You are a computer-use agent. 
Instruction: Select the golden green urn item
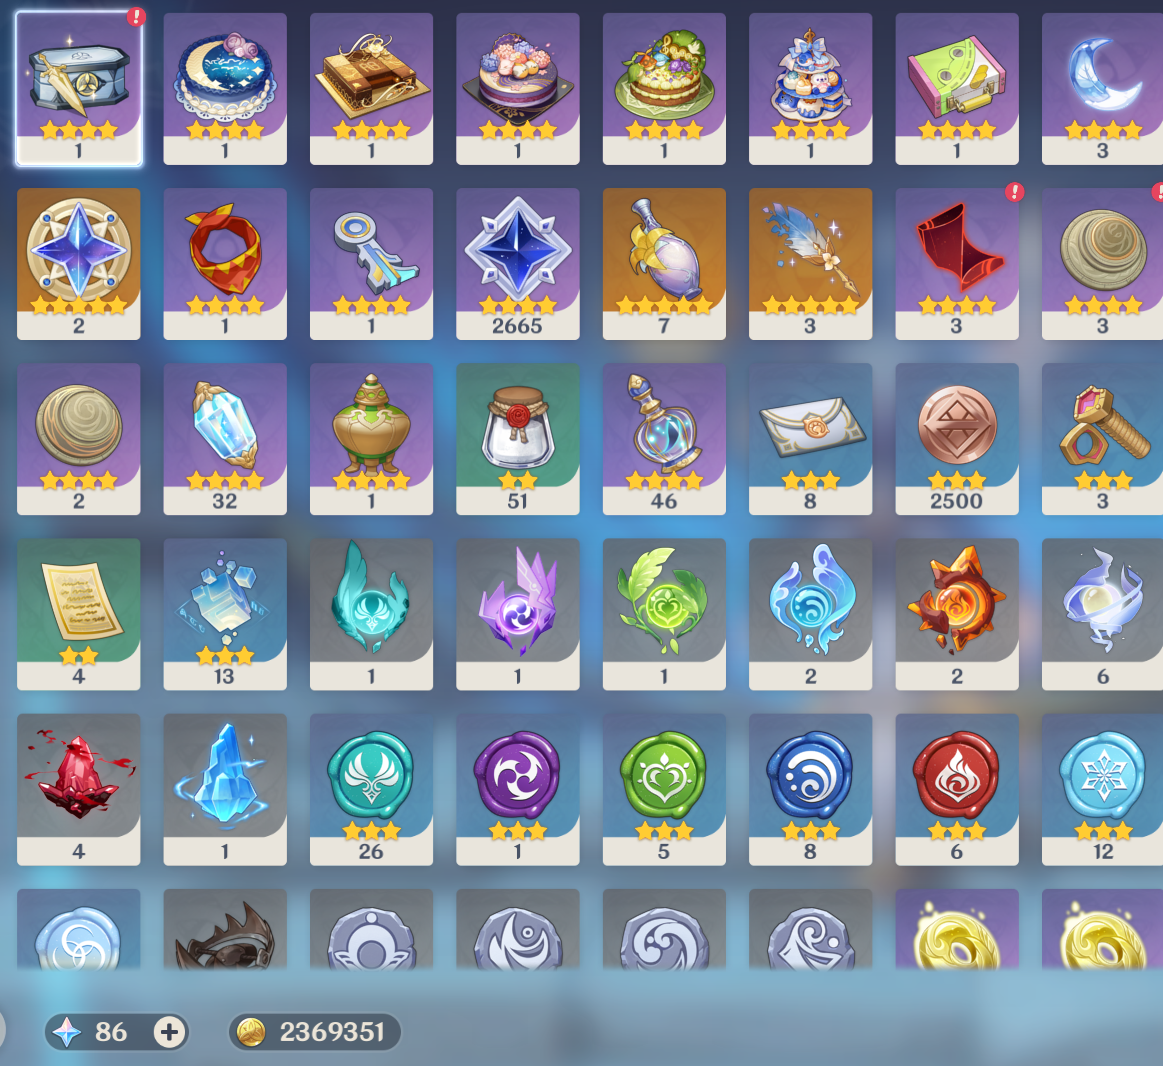372,438
